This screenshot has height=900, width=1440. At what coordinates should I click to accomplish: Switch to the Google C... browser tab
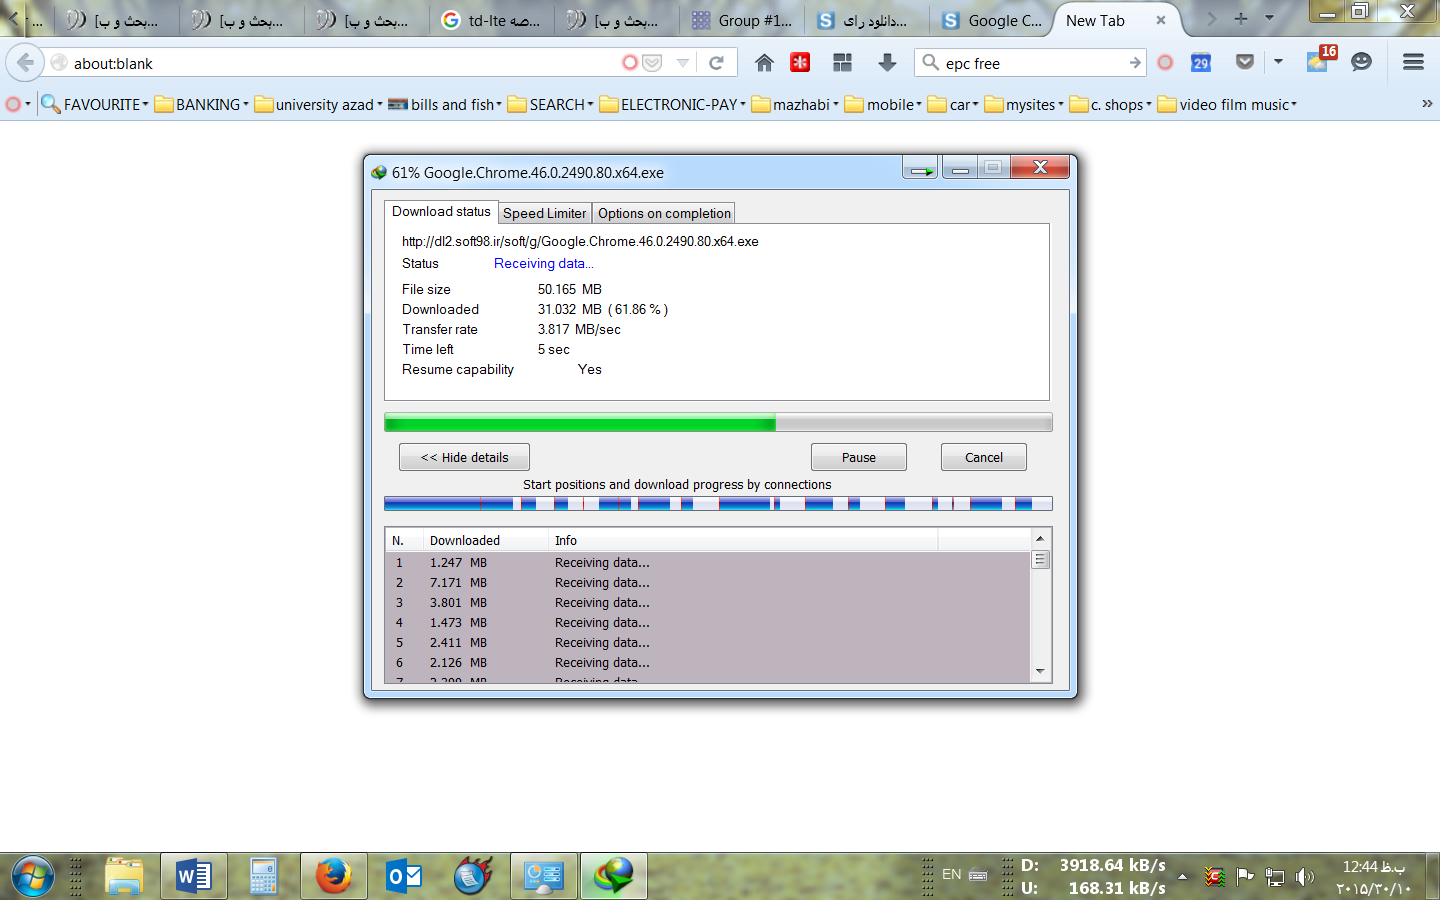click(992, 20)
